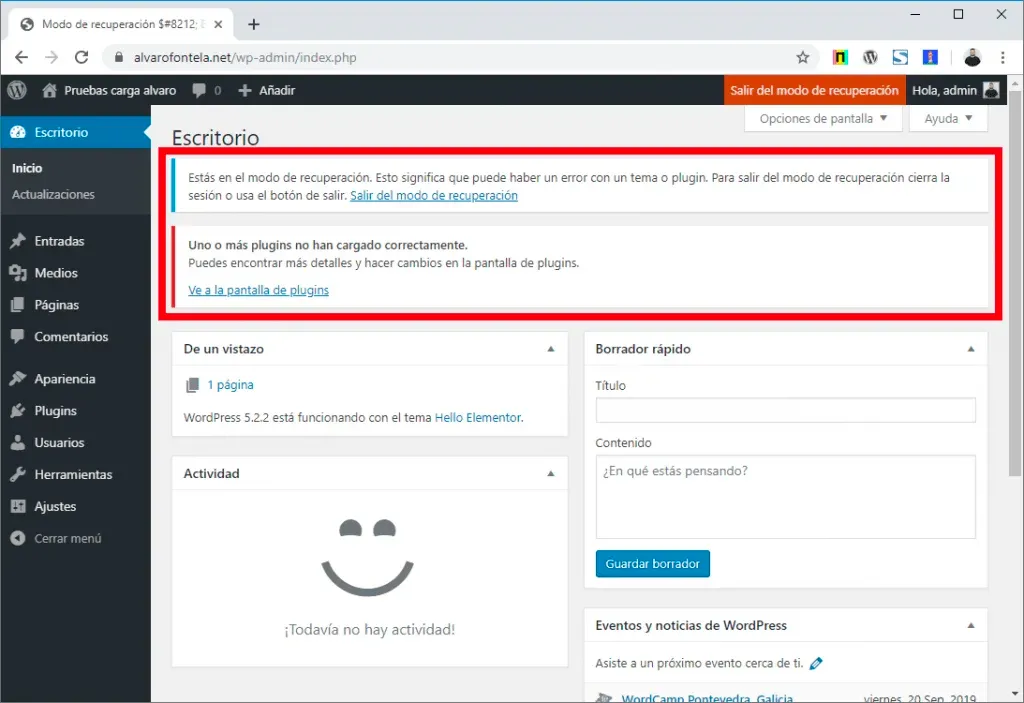Click the address bar URL
Image resolution: width=1024 pixels, height=703 pixels.
click(x=245, y=57)
